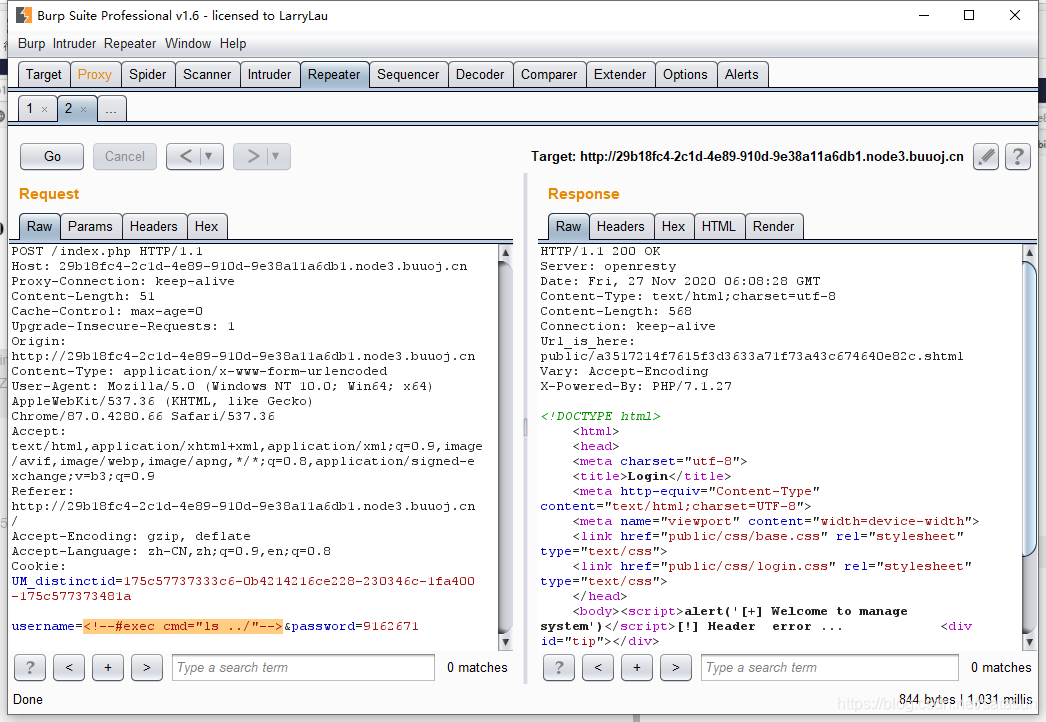
Task: Focus the request search text field
Action: [x=304, y=667]
